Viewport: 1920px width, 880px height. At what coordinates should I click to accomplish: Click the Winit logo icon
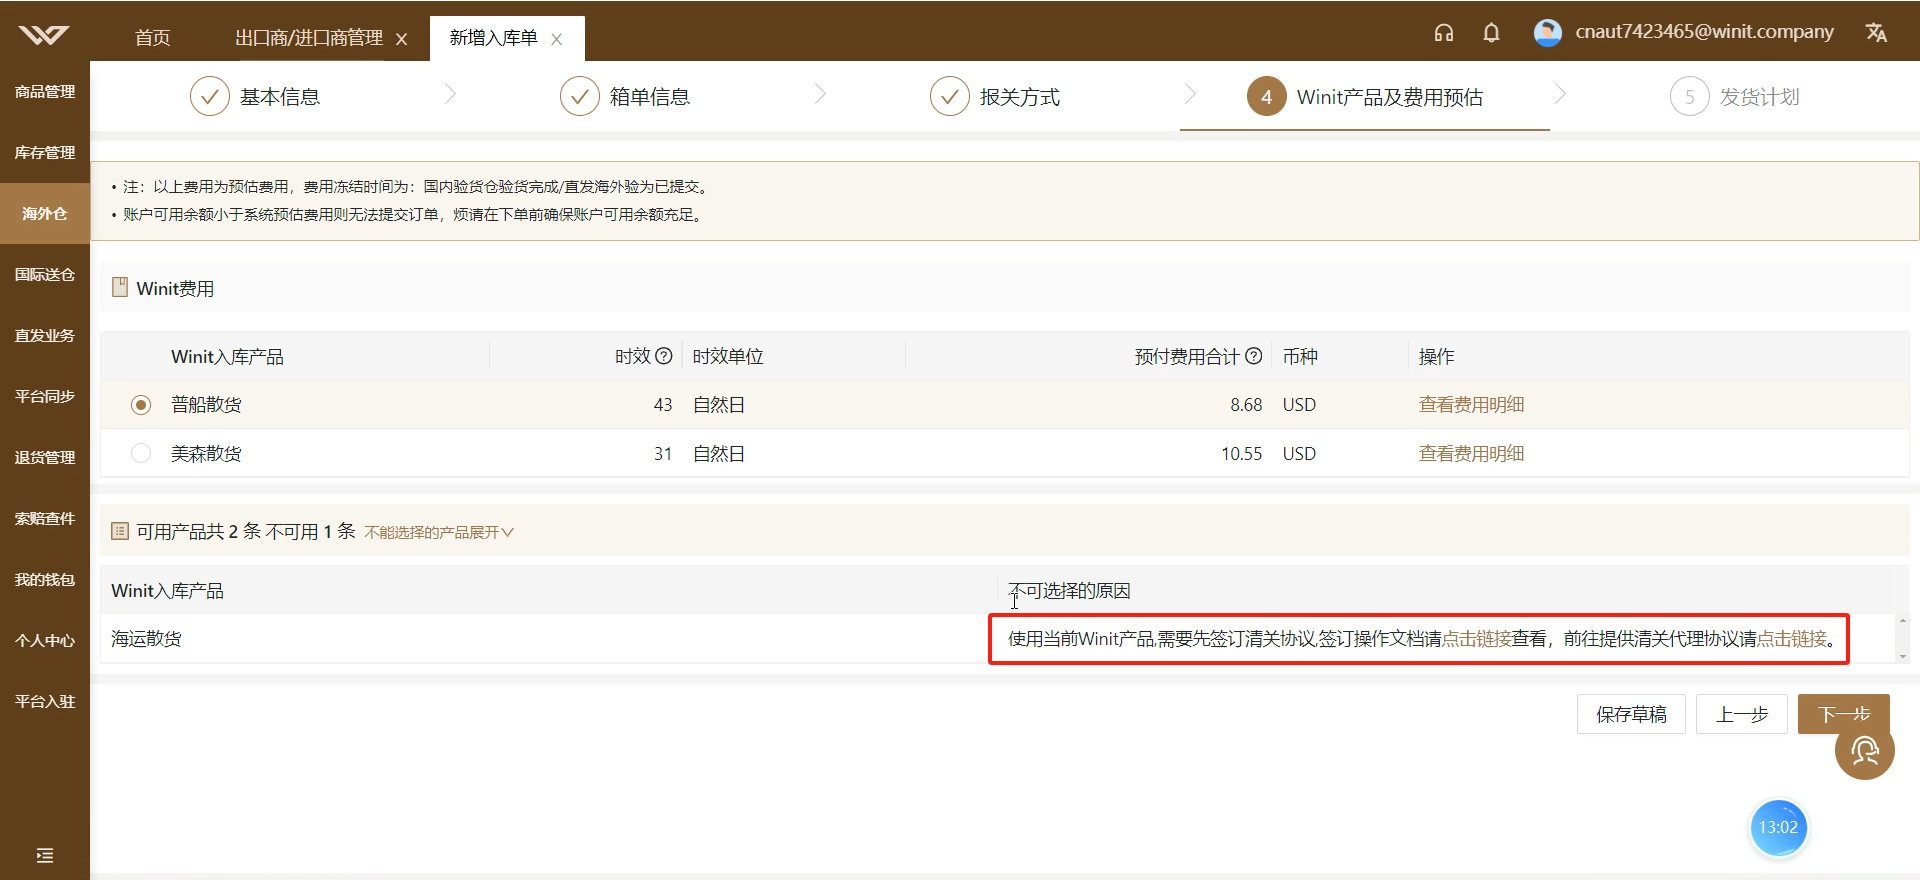[x=44, y=36]
